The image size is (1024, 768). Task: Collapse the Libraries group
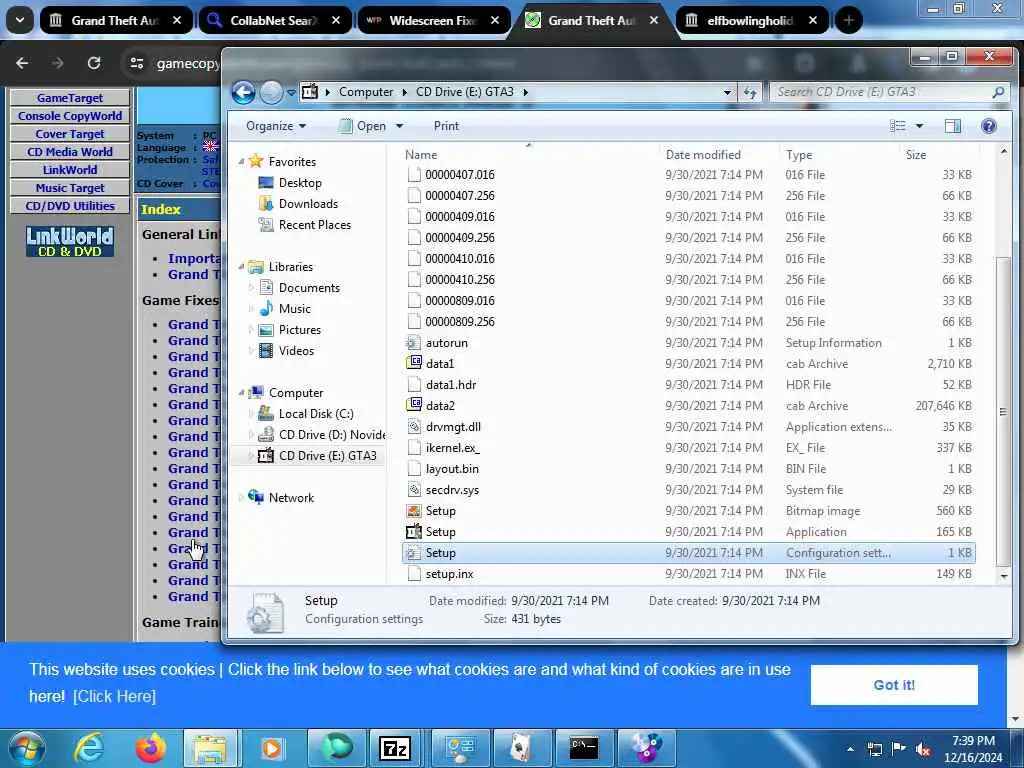click(x=242, y=266)
